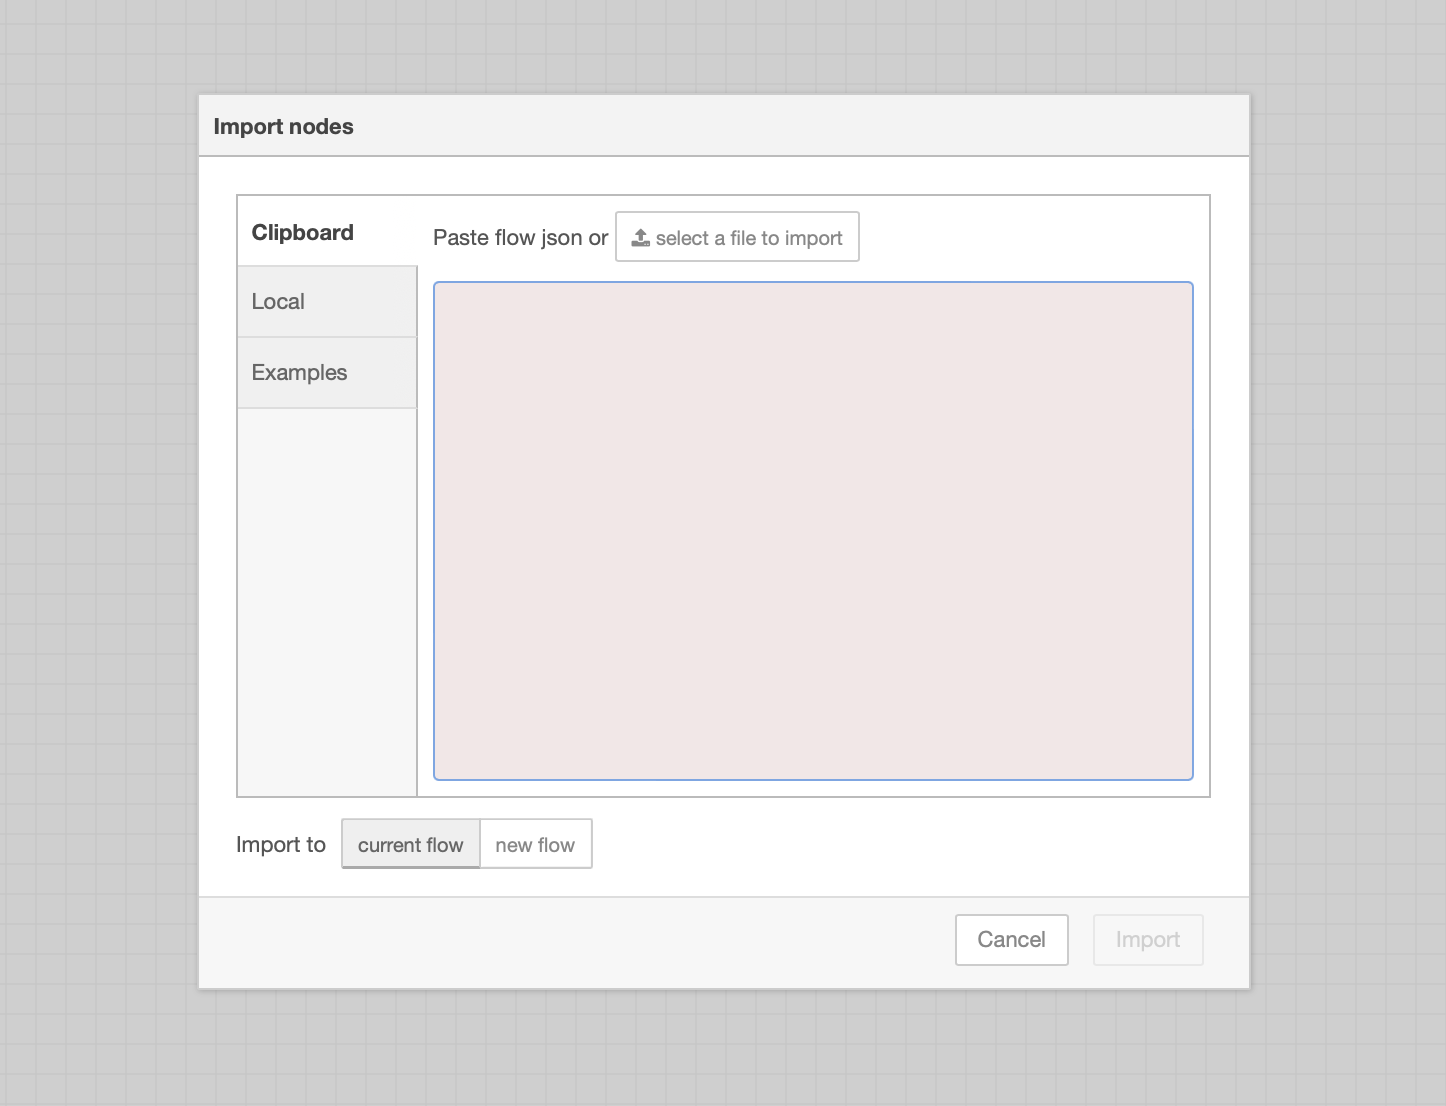This screenshot has height=1106, width=1446.
Task: Click the 'Import nodes' dialog title
Action: point(283,127)
